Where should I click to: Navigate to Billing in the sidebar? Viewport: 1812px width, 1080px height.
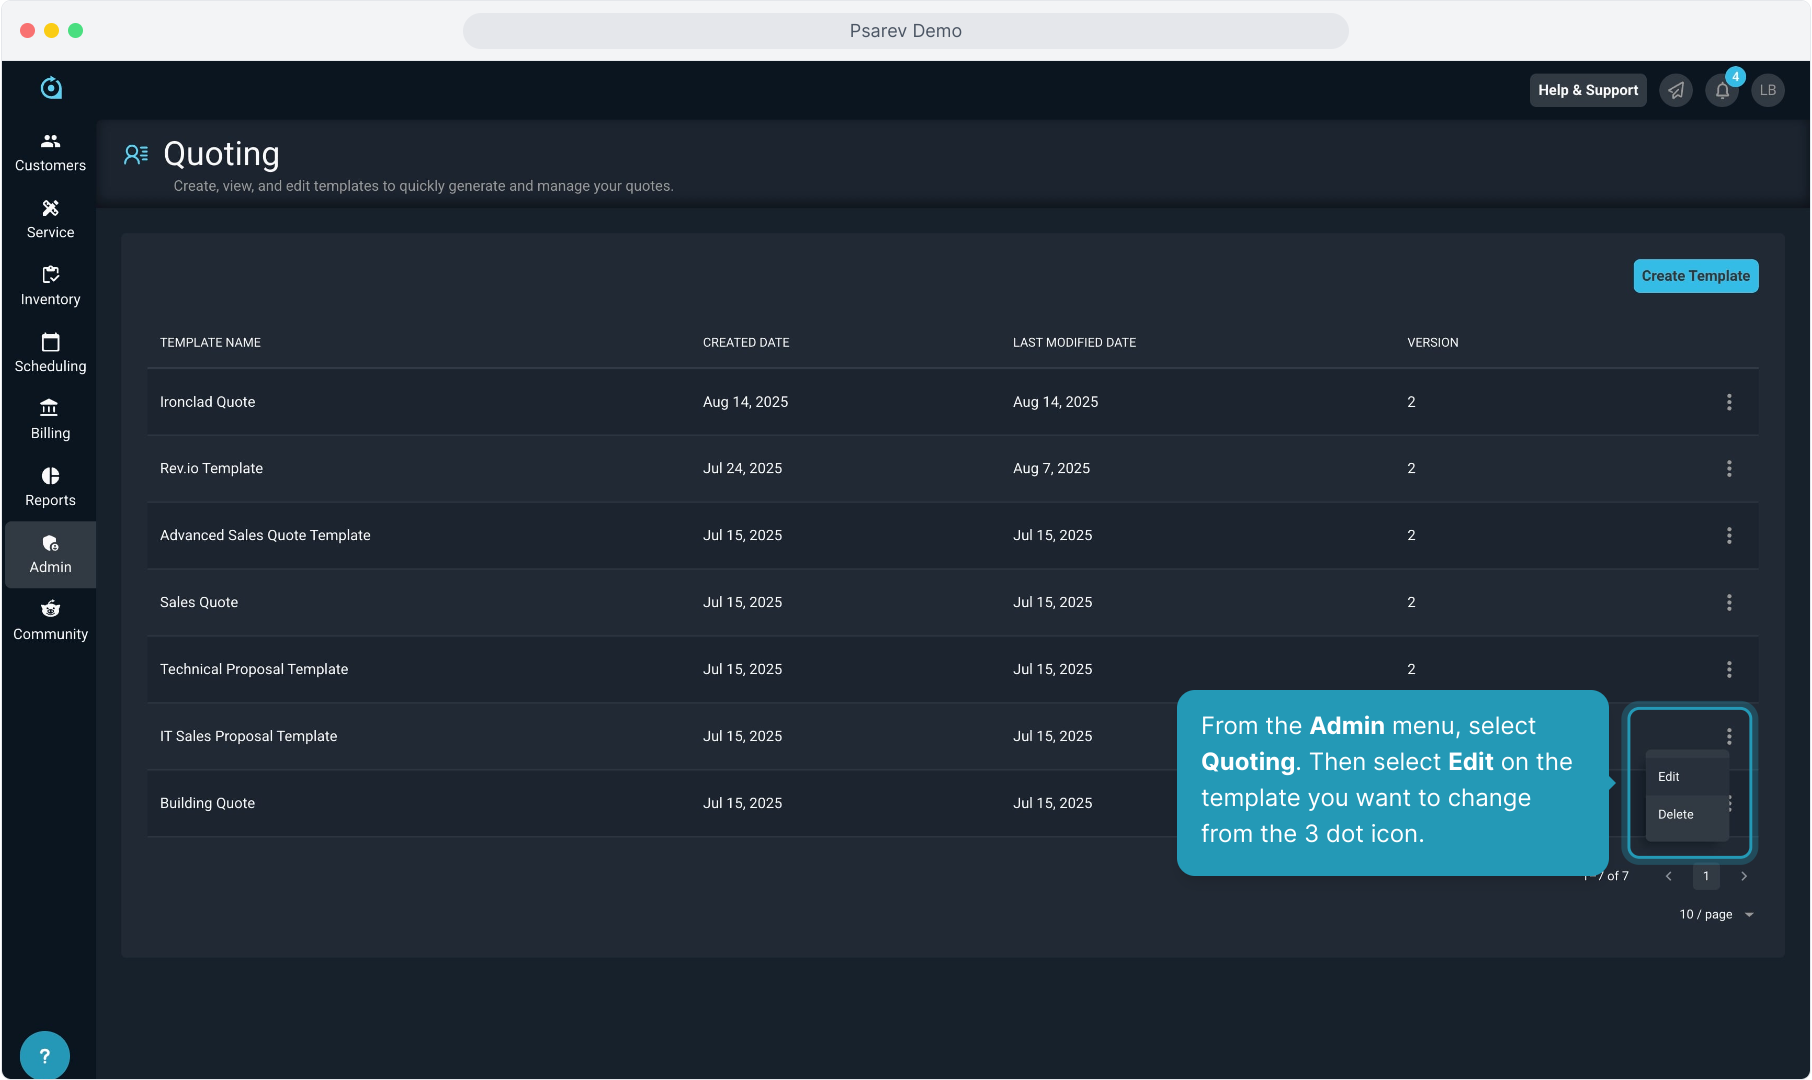(50, 420)
